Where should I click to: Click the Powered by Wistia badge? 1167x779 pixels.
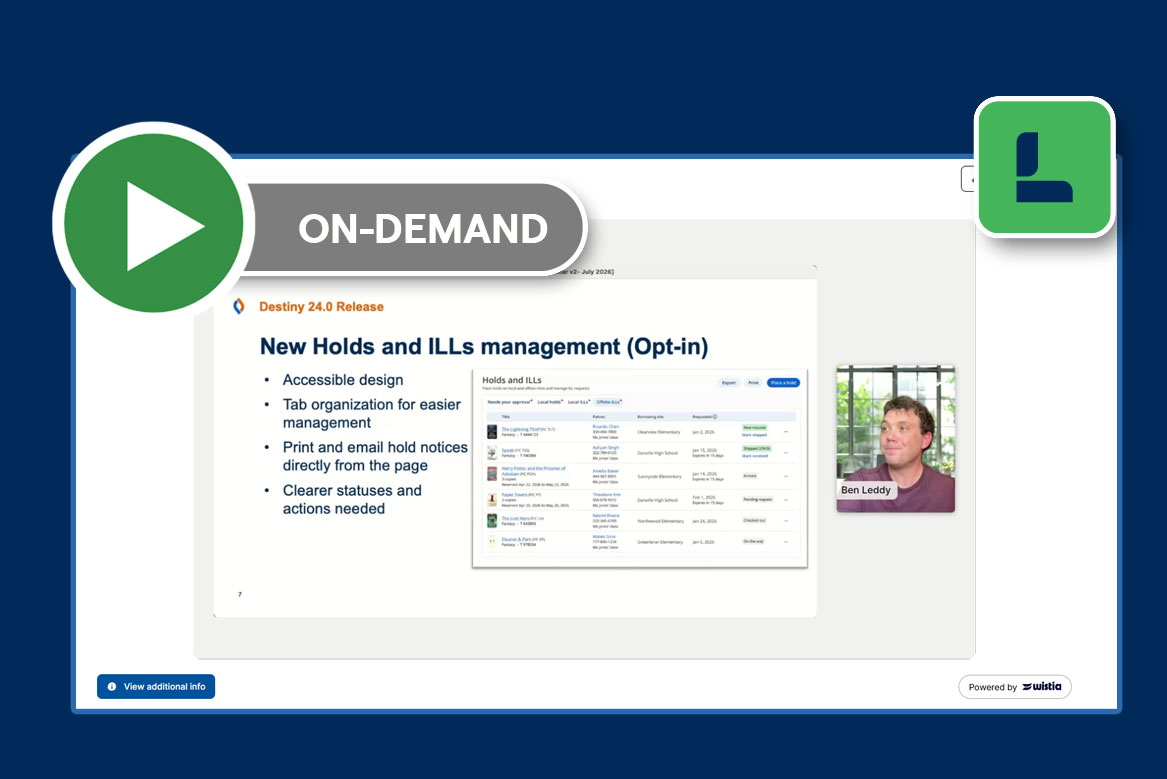[1014, 687]
